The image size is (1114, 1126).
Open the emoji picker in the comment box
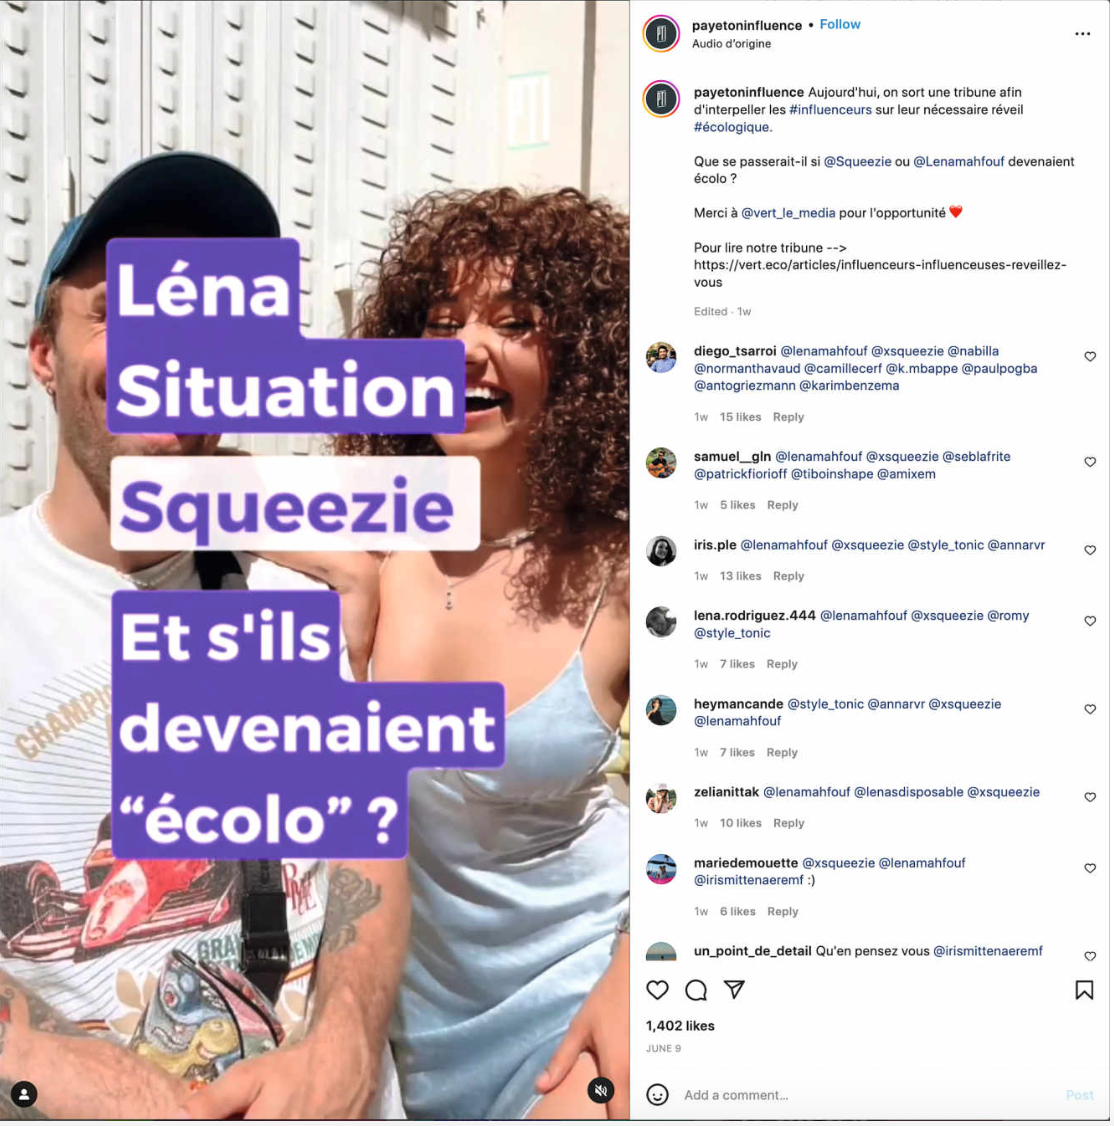[x=658, y=1097]
